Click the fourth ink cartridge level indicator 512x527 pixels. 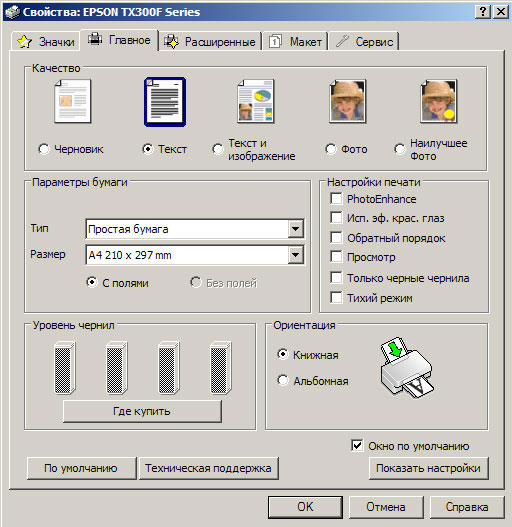click(x=221, y=368)
